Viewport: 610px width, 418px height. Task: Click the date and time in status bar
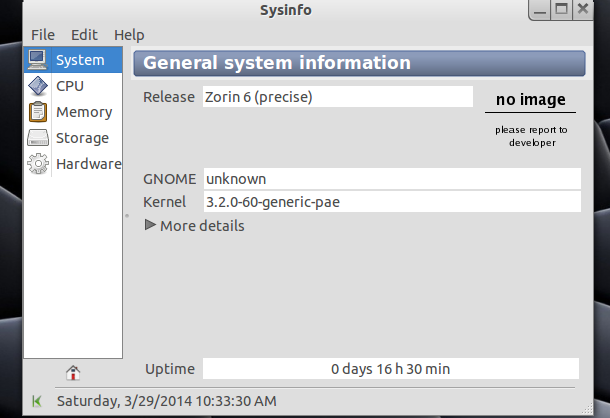pyautogui.click(x=166, y=401)
